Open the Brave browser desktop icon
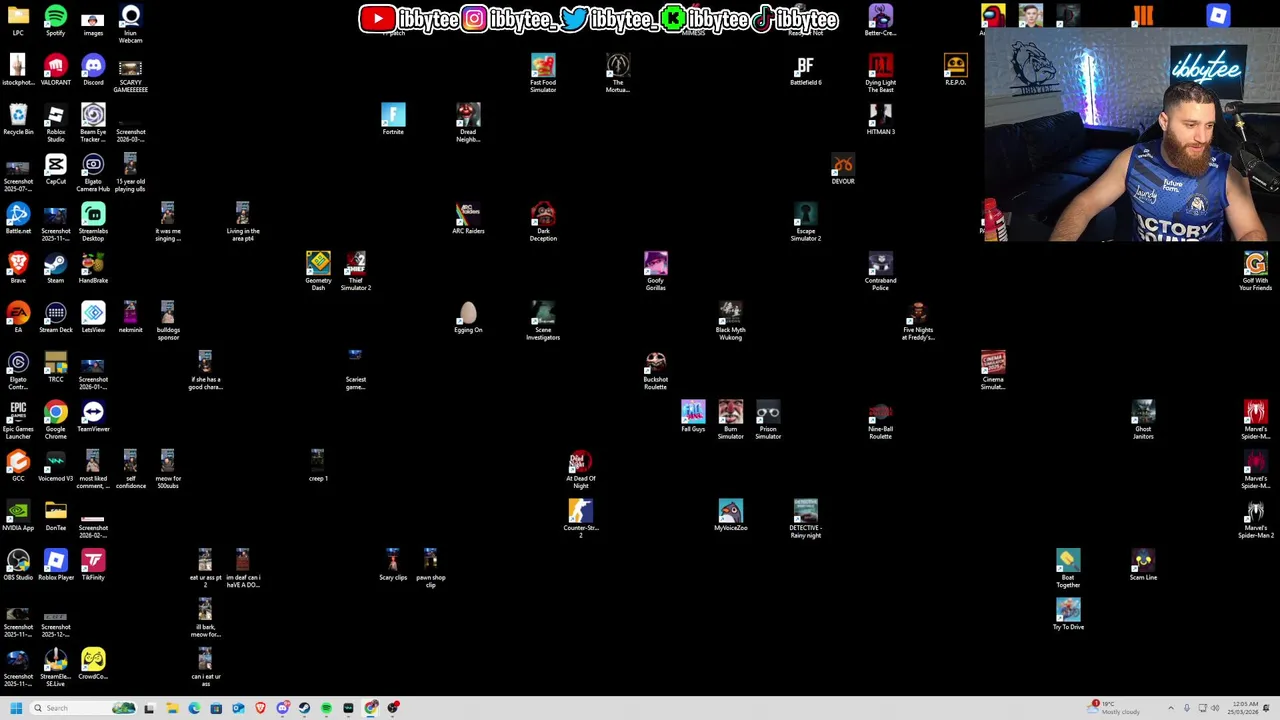Image resolution: width=1280 pixels, height=720 pixels. [x=18, y=268]
